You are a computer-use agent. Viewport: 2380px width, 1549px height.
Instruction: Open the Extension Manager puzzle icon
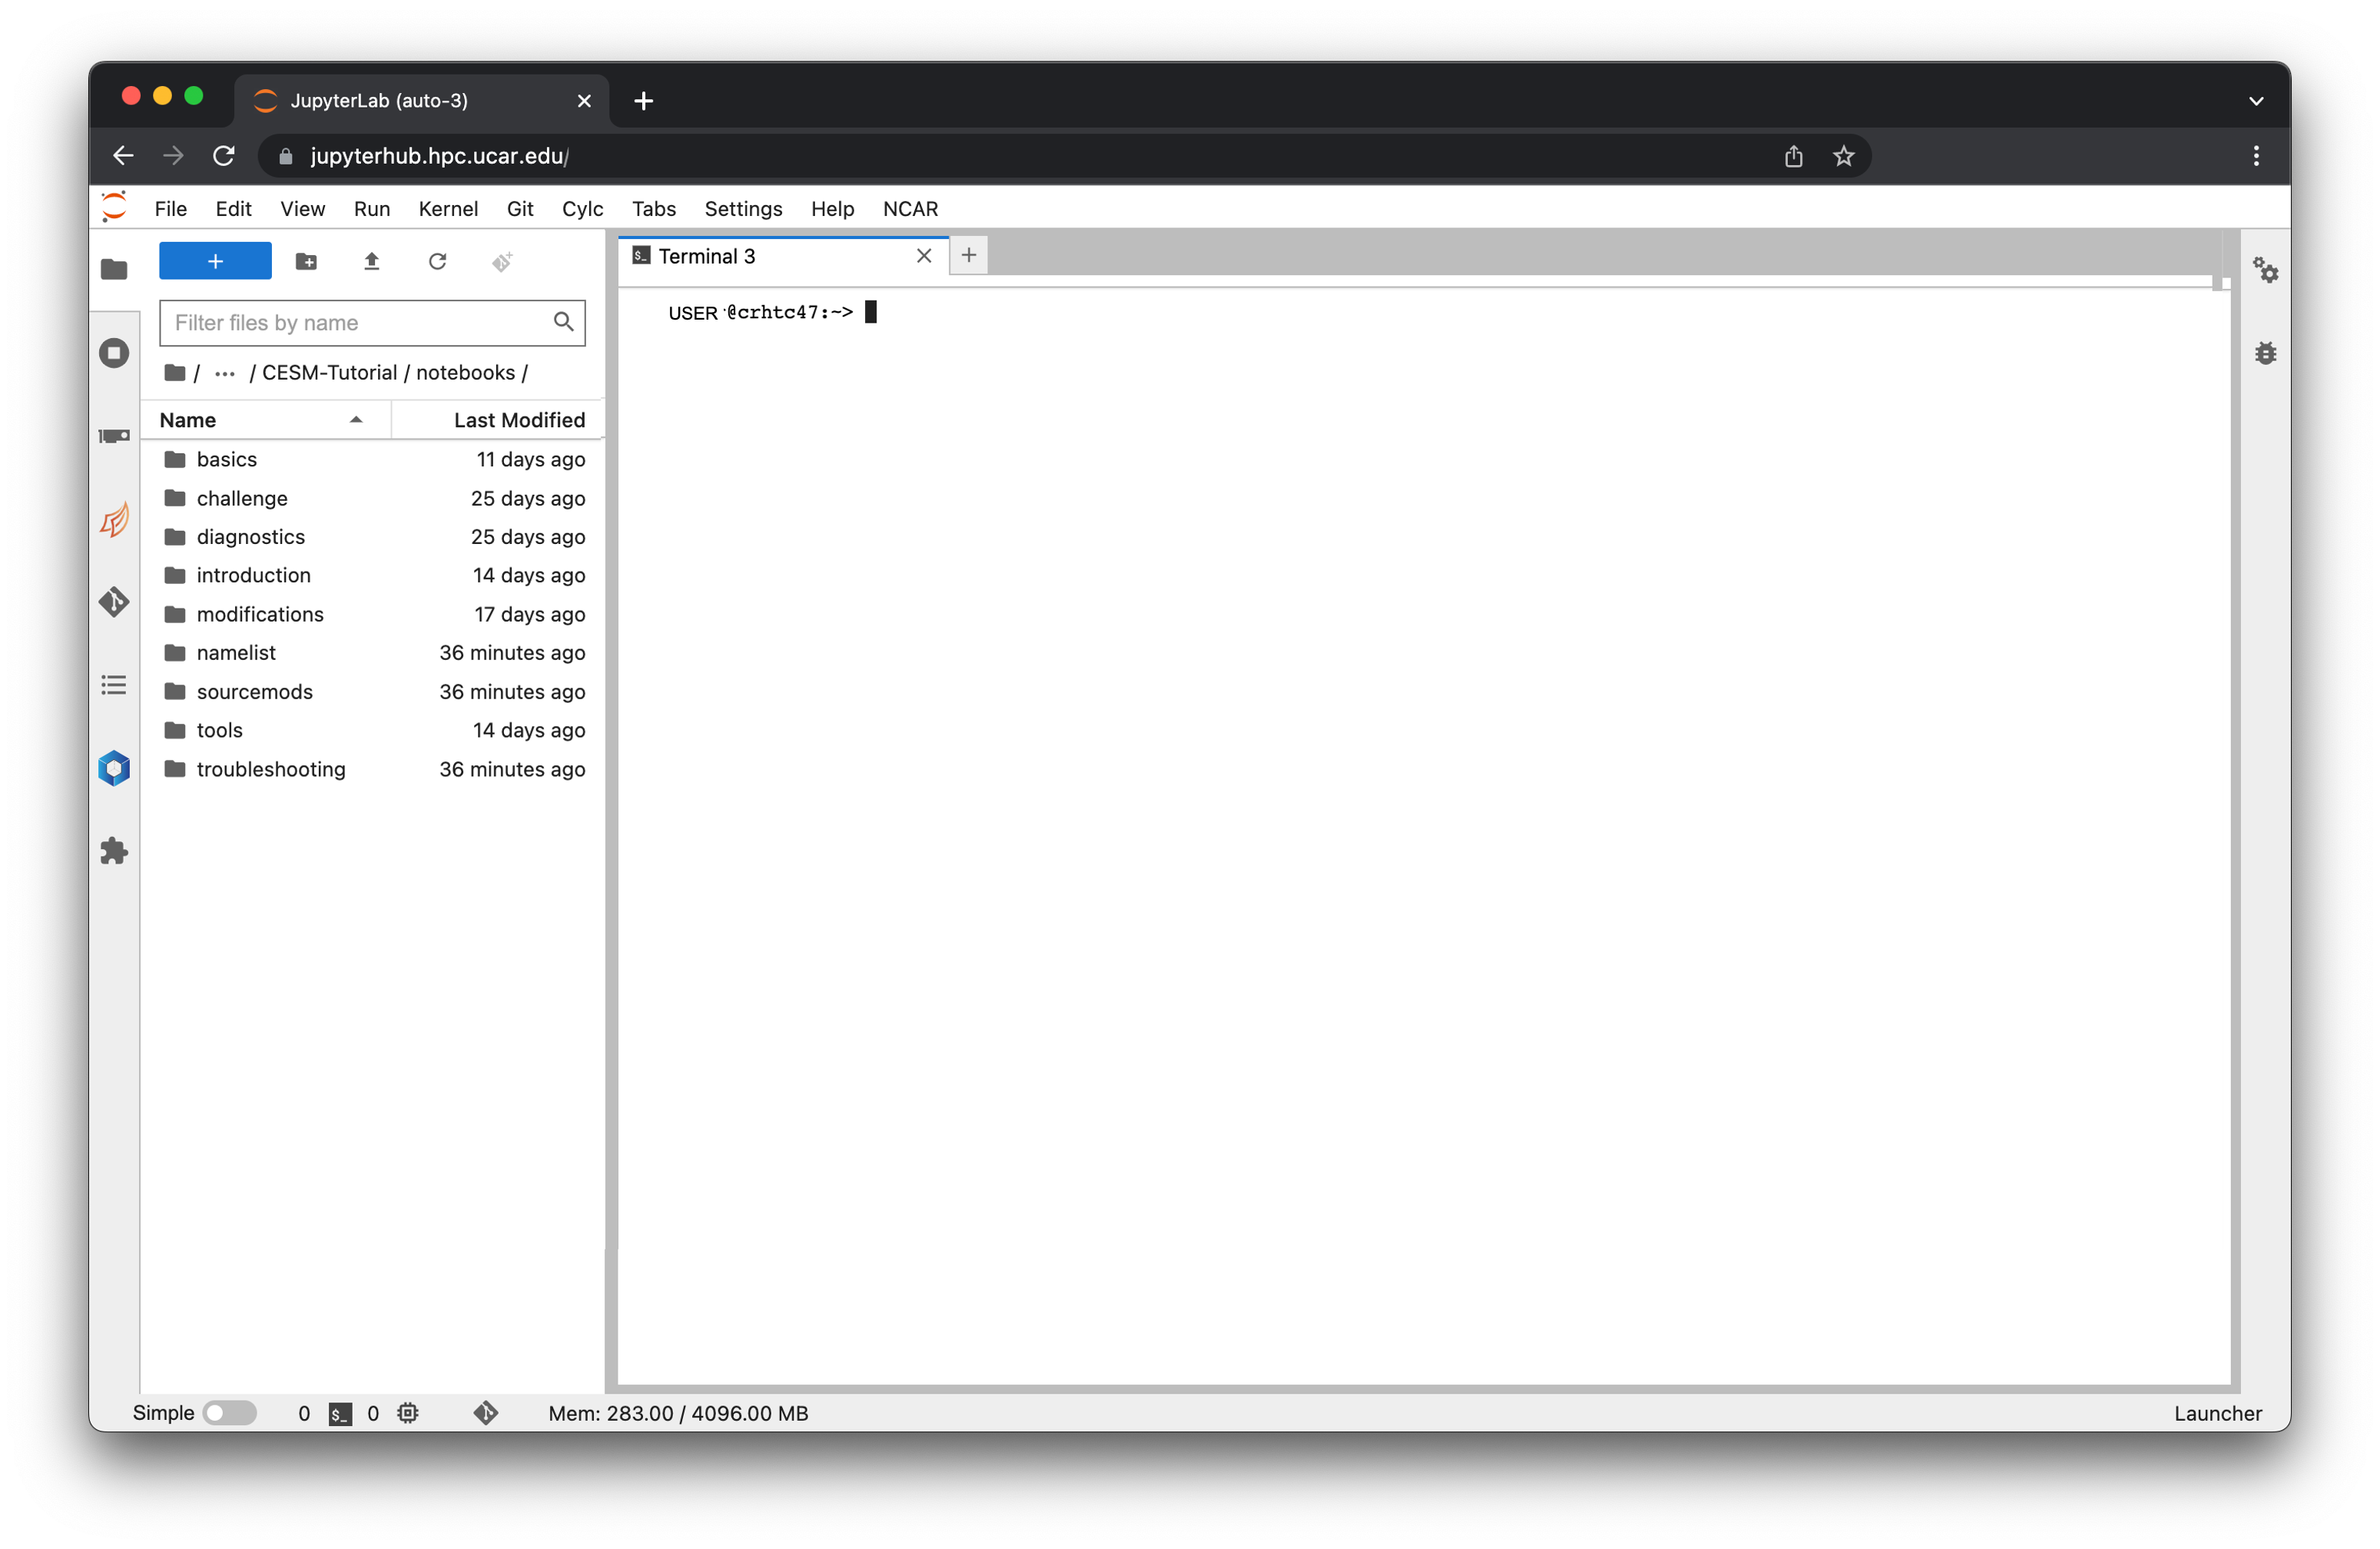point(114,851)
